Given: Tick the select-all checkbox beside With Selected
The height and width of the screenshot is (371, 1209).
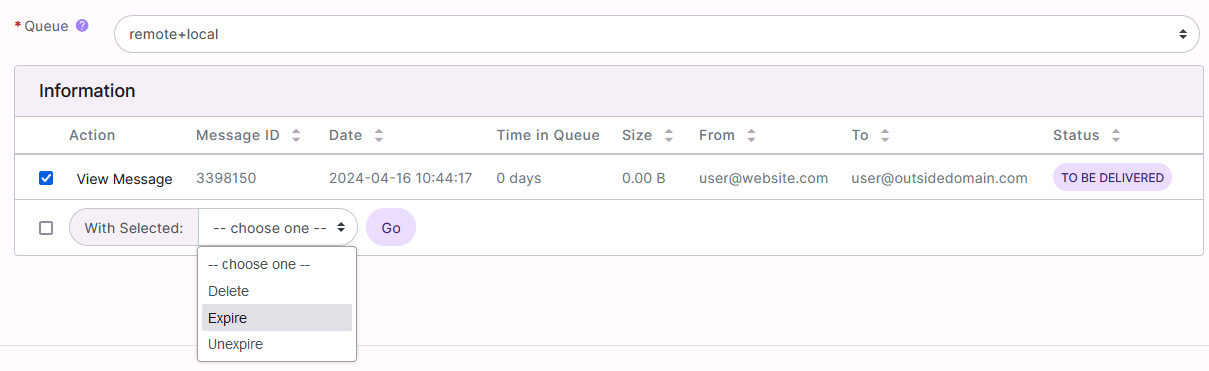Looking at the screenshot, I should 46,228.
